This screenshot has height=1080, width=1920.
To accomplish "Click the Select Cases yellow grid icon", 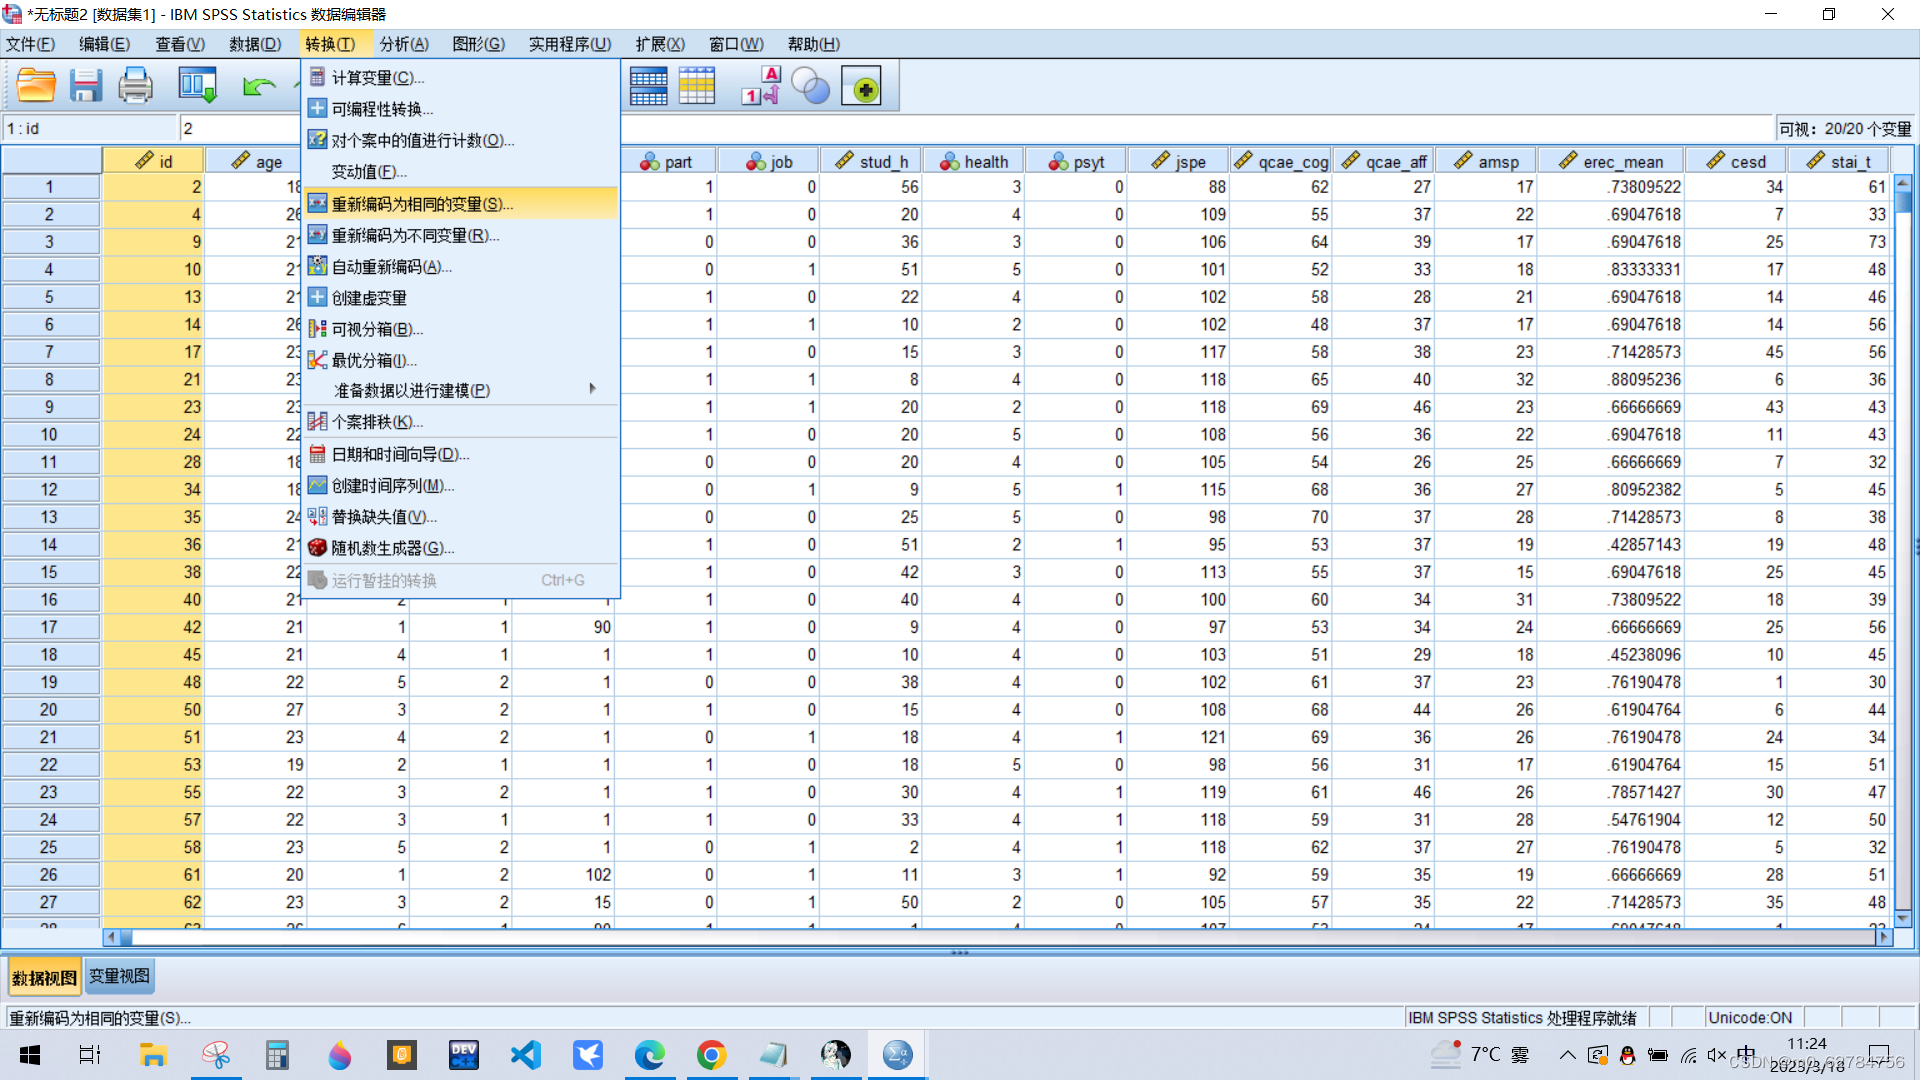I will pos(697,86).
